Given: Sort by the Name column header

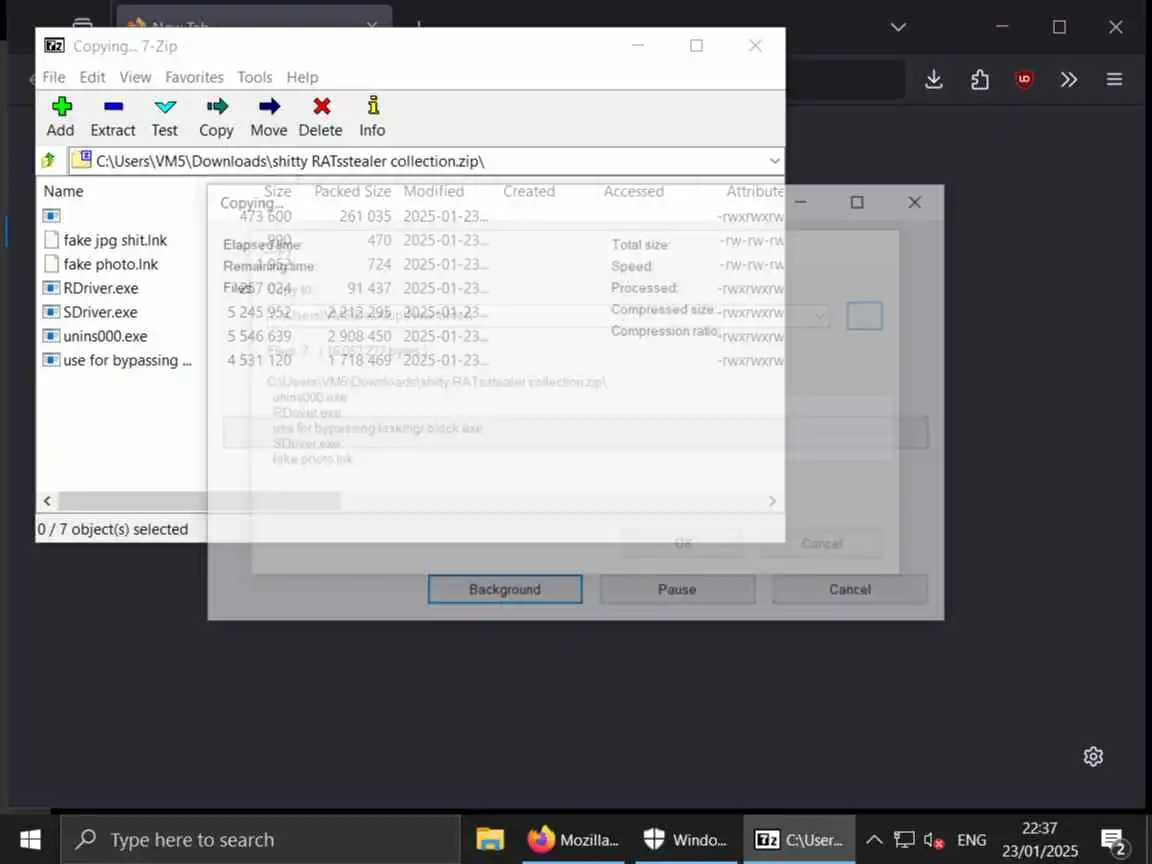Looking at the screenshot, I should 63,192.
